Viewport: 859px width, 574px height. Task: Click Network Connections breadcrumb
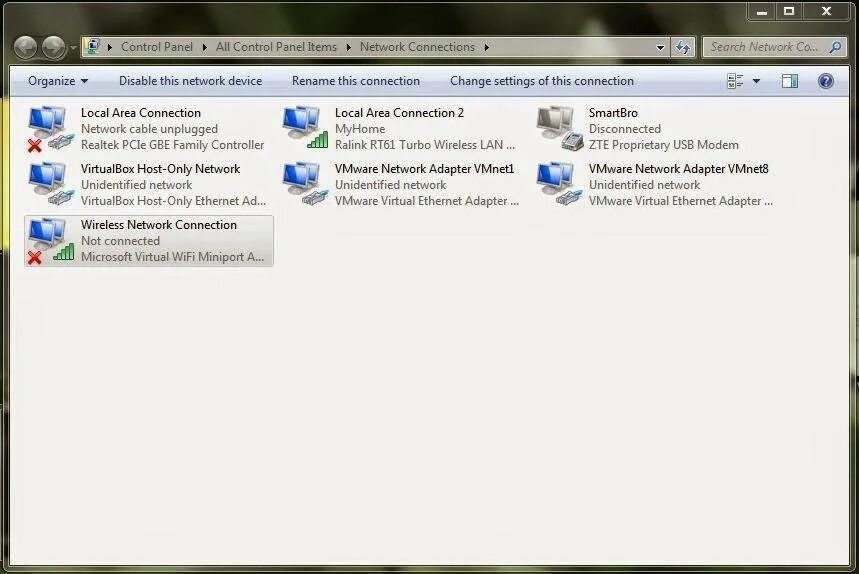pyautogui.click(x=417, y=47)
